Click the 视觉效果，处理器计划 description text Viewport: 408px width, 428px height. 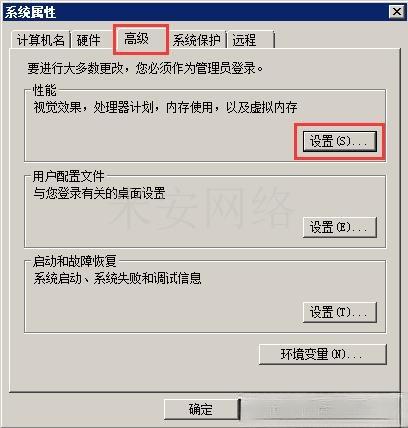point(165,107)
